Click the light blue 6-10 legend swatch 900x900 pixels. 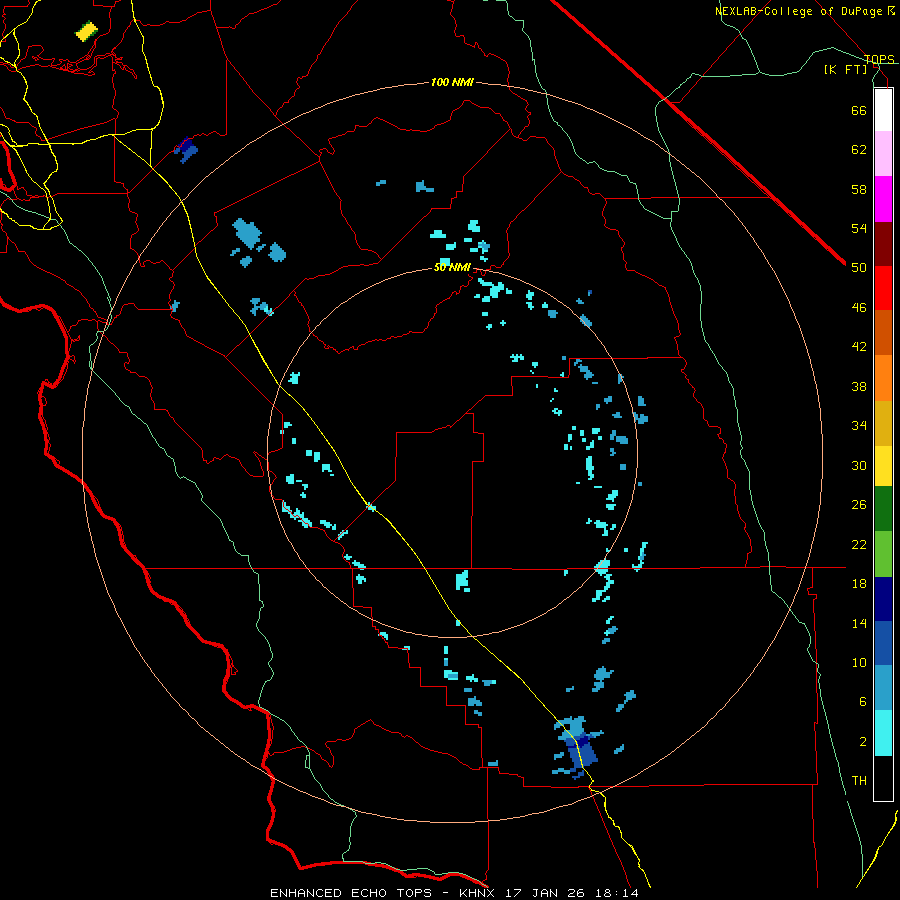pos(883,688)
